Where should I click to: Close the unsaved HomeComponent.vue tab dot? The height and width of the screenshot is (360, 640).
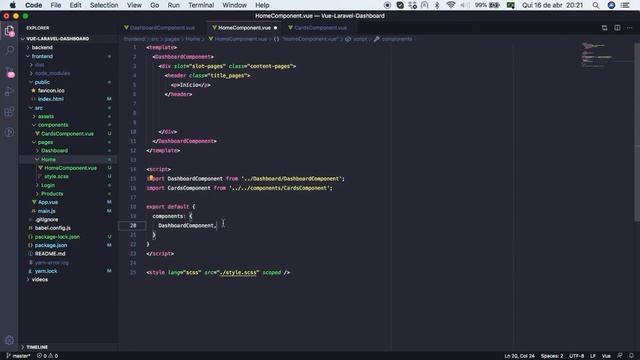(x=276, y=28)
